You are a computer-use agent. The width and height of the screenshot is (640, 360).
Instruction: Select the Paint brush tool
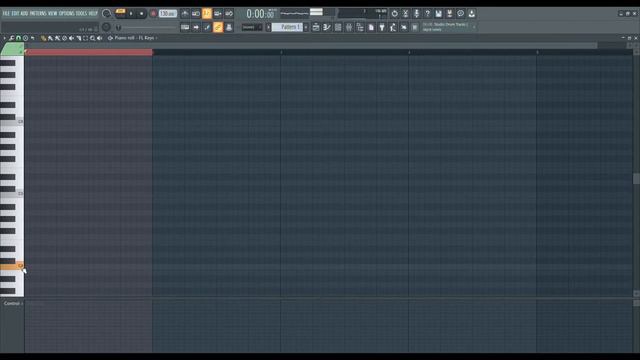(50, 38)
